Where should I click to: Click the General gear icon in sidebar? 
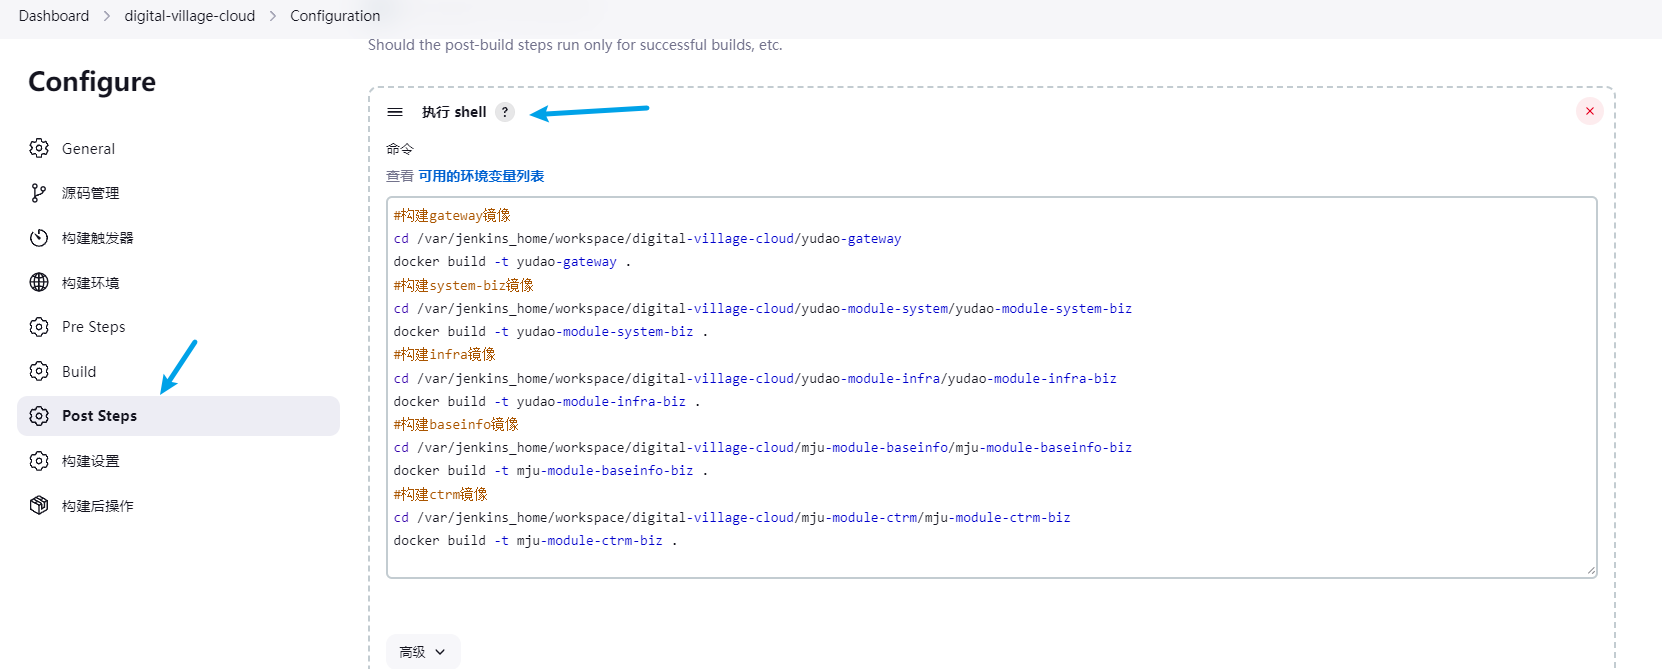(x=39, y=148)
